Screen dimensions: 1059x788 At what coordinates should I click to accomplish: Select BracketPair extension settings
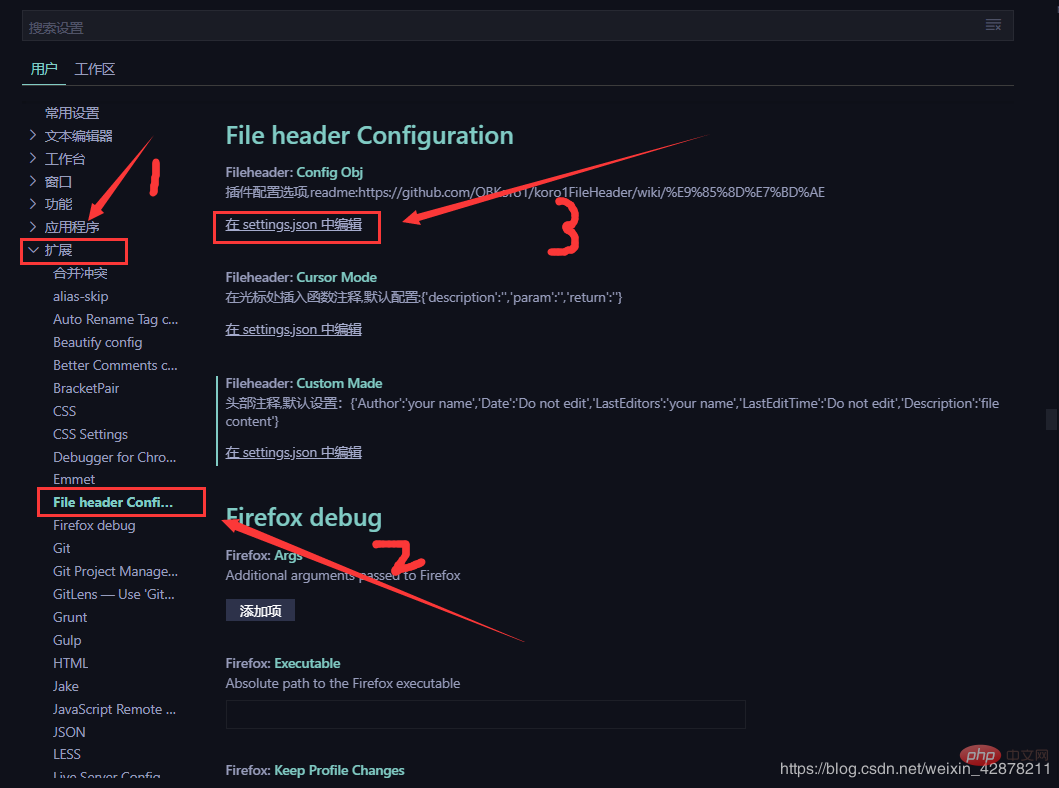(x=86, y=388)
